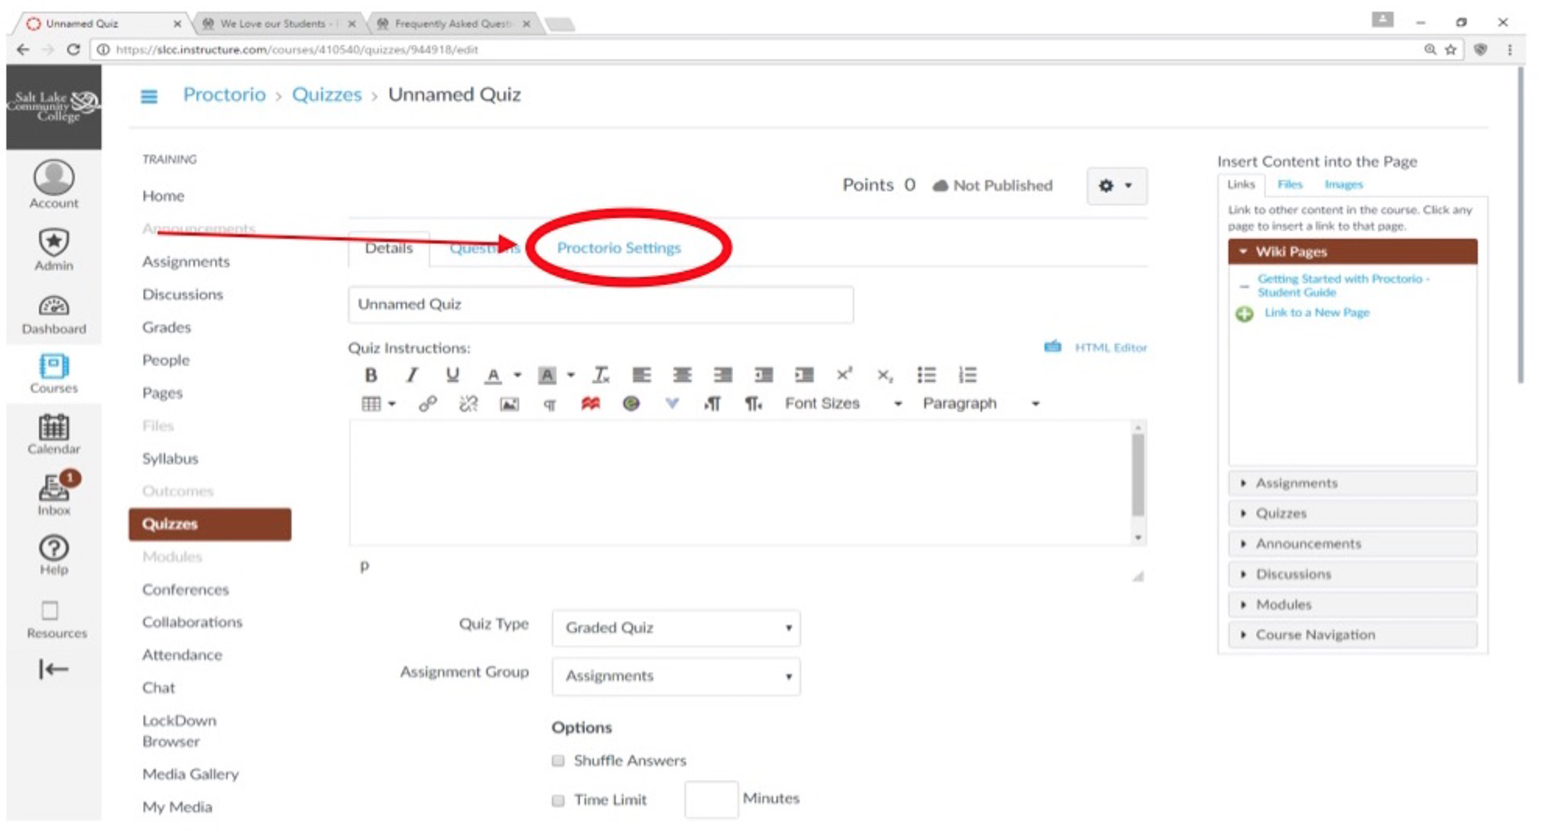The width and height of the screenshot is (1546, 836).
Task: Enable the Shuffle Answers checkbox
Action: (558, 761)
